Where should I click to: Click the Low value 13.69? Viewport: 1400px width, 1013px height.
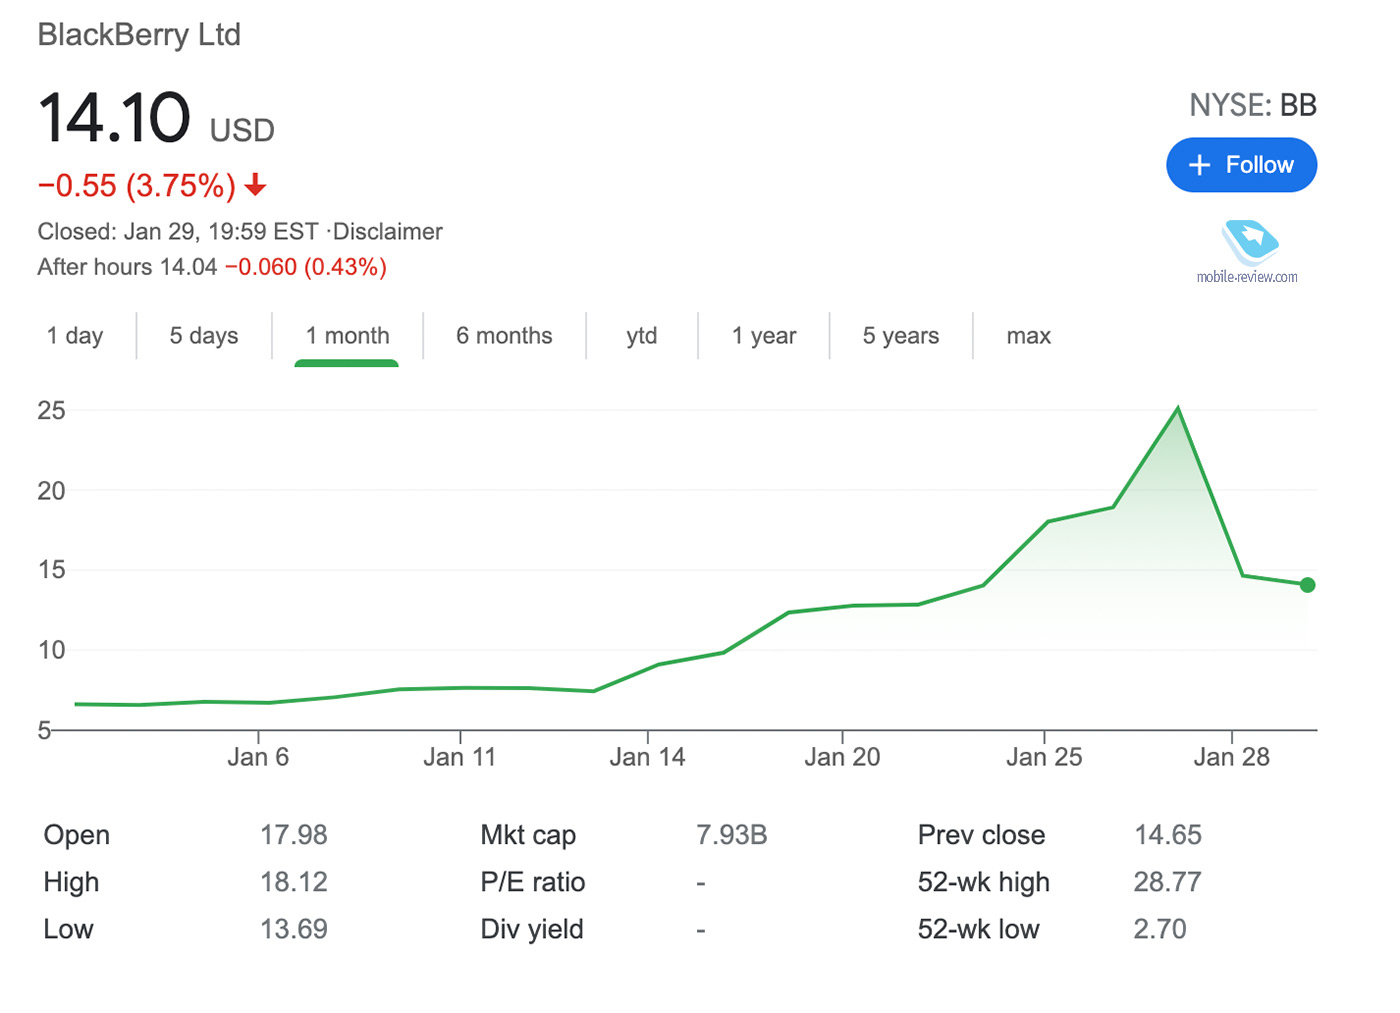coord(294,929)
